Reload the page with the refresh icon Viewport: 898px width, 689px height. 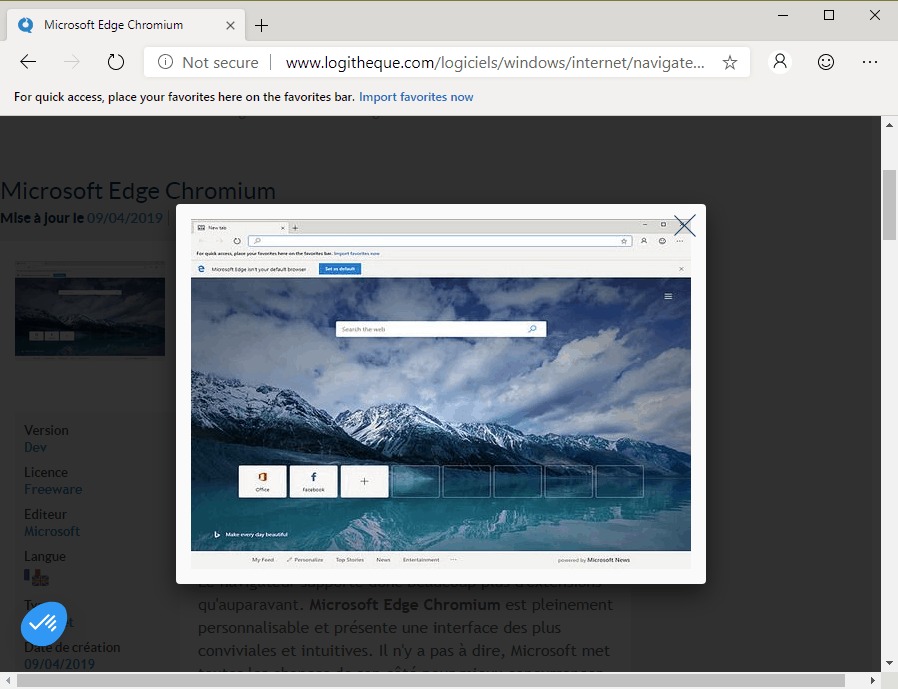tap(116, 62)
